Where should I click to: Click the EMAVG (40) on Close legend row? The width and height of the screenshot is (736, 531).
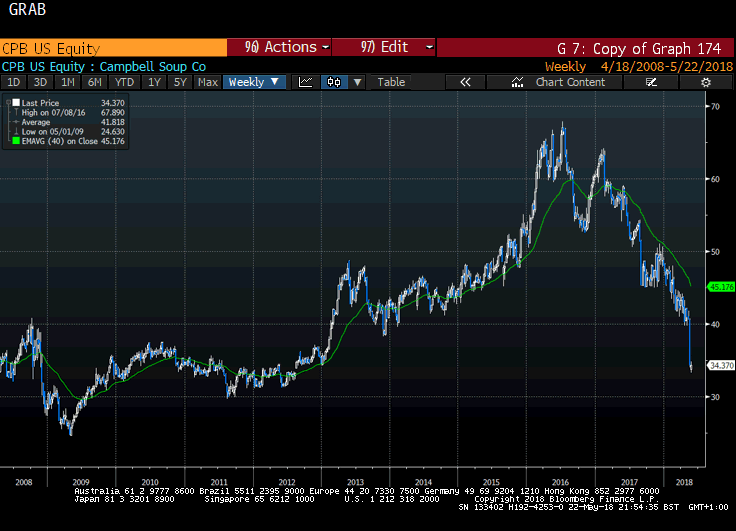click(x=66, y=141)
